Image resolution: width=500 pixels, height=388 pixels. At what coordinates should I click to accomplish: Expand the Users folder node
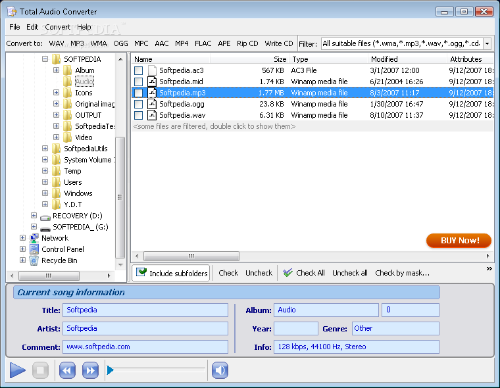(x=45, y=182)
